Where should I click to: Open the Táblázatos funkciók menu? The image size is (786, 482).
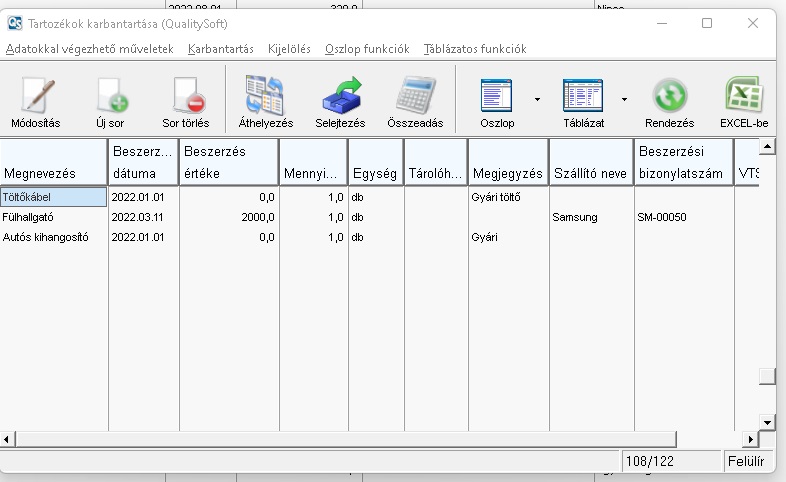[x=474, y=49]
